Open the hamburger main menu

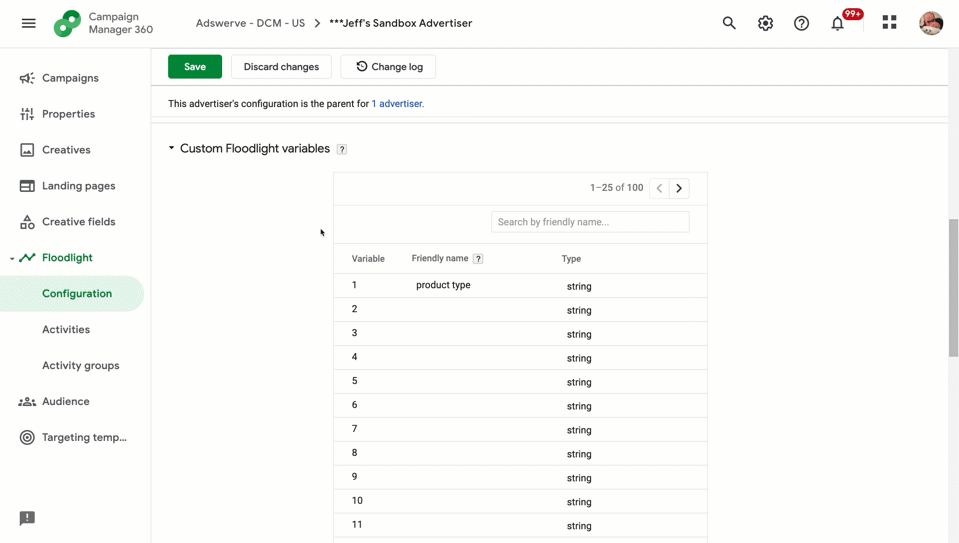(x=29, y=23)
